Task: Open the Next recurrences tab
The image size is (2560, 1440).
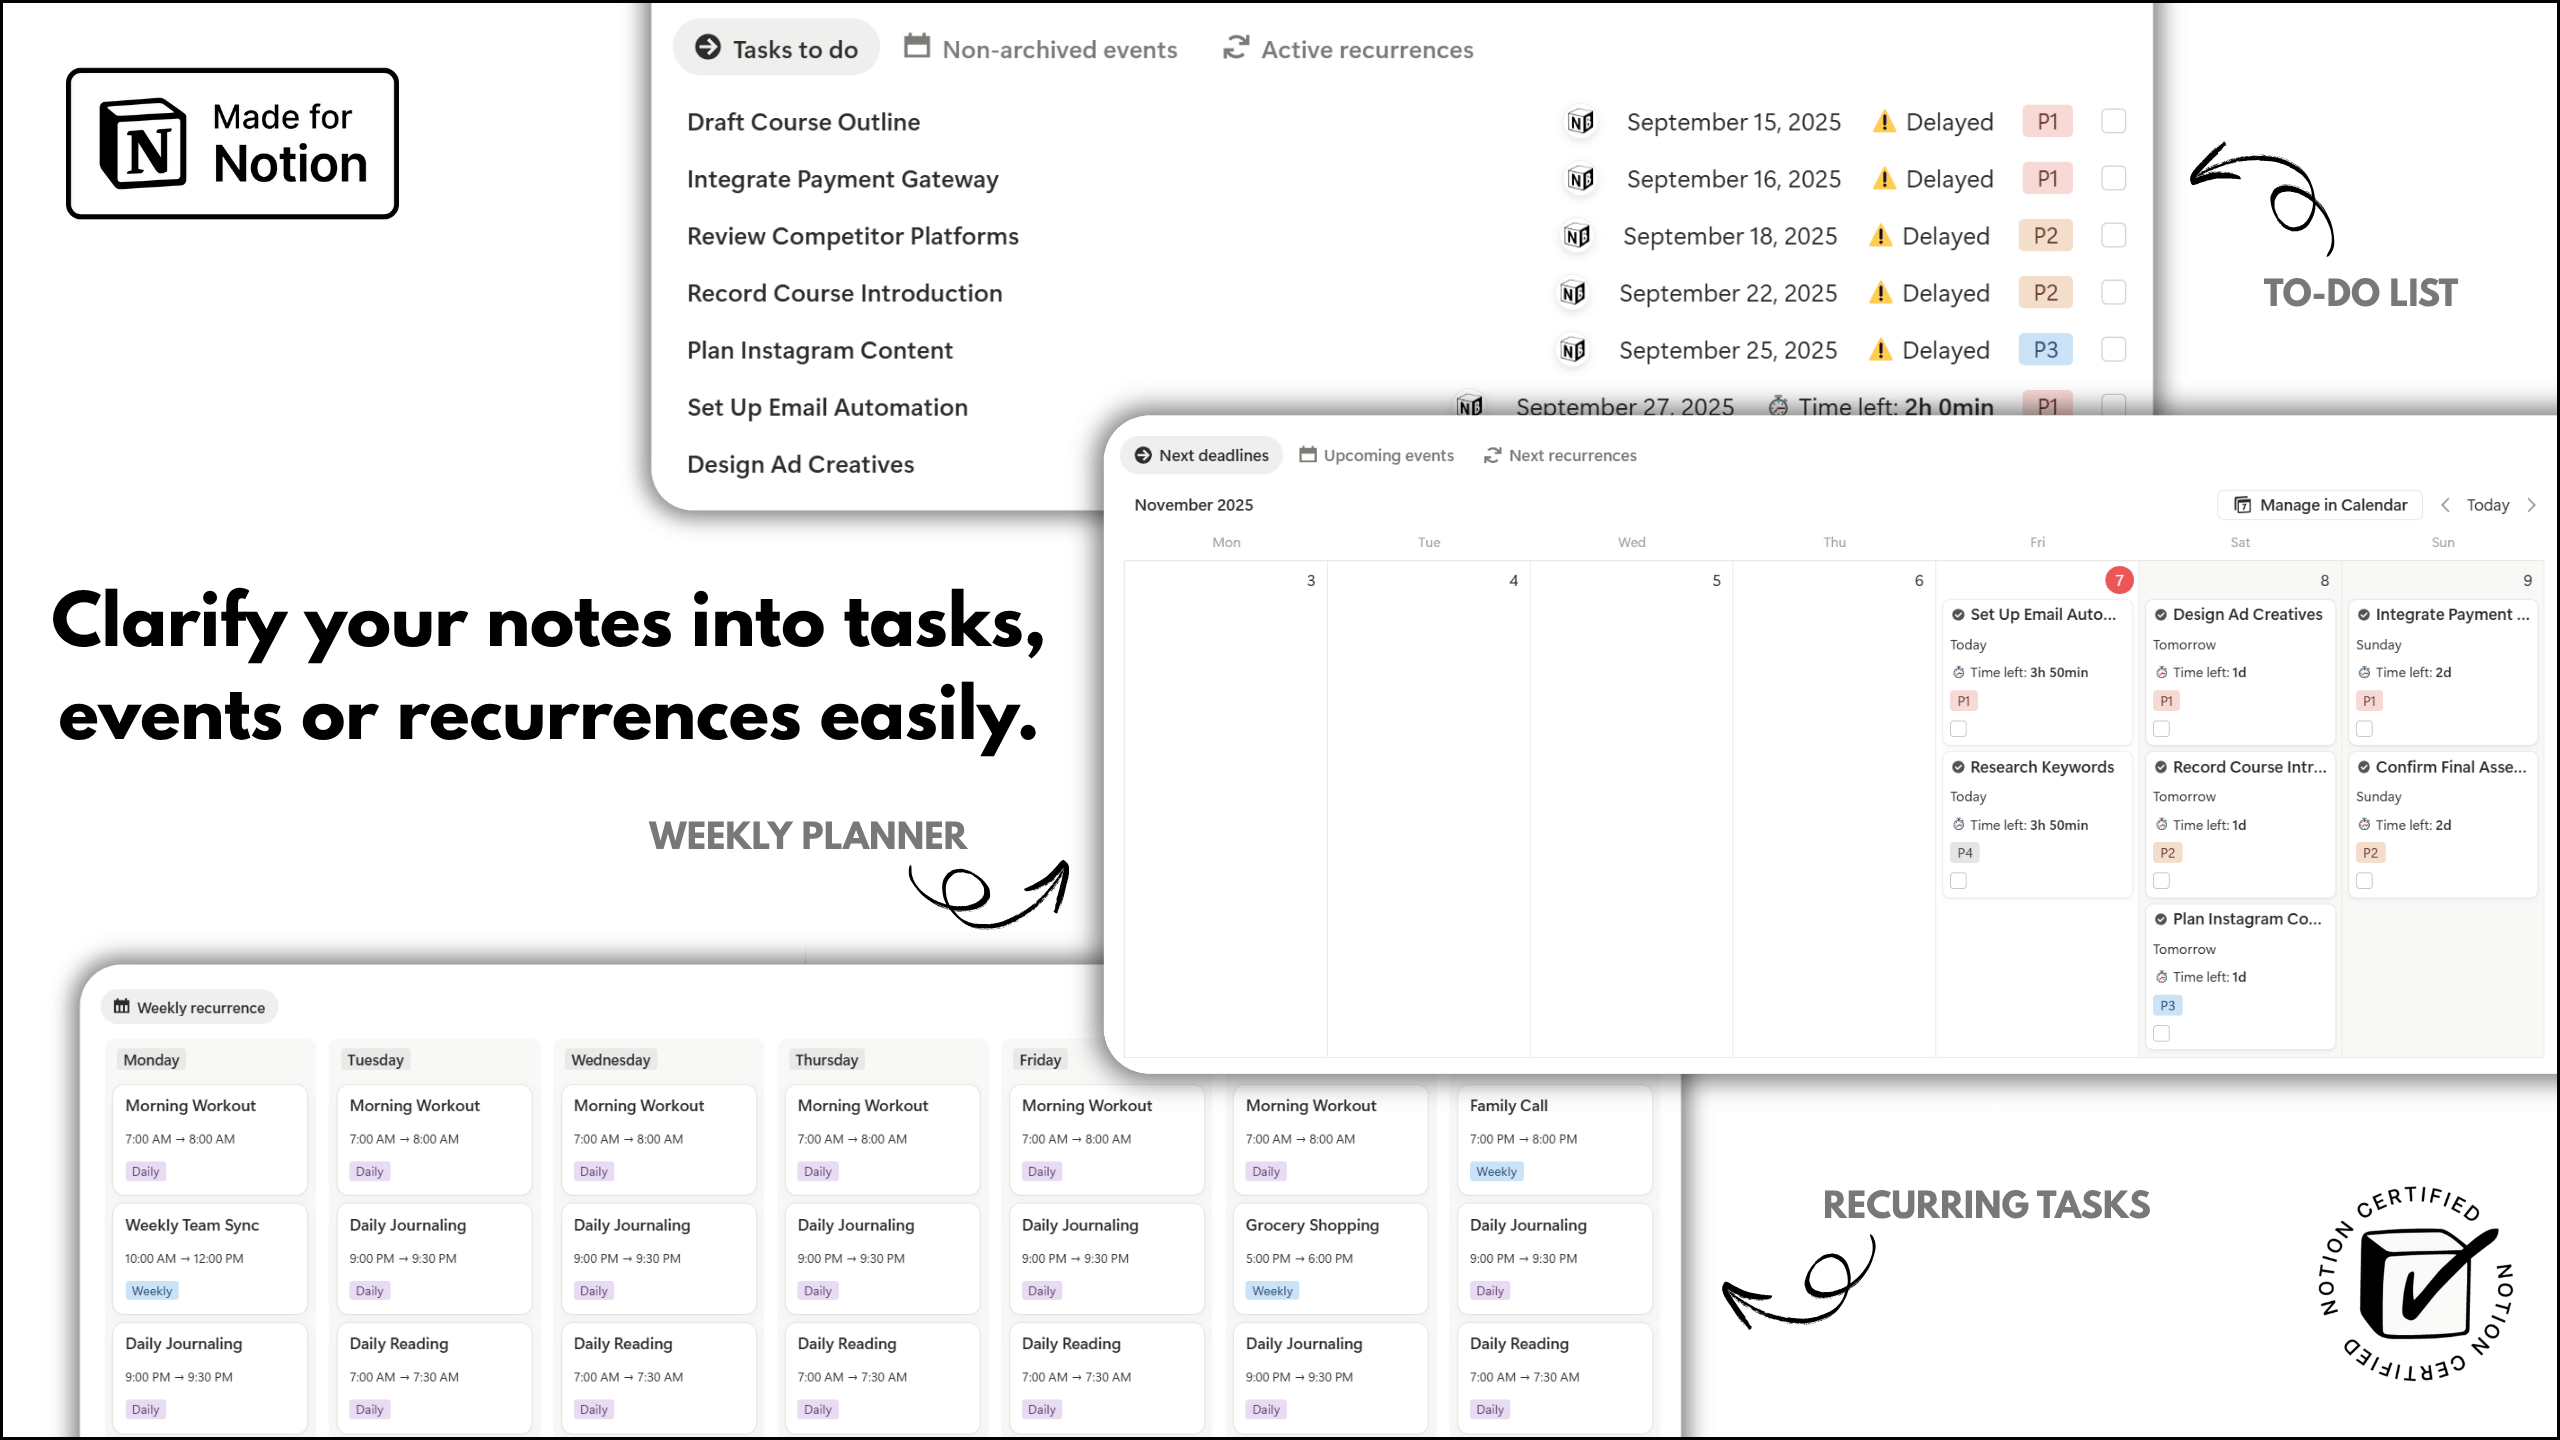Action: coord(1560,455)
